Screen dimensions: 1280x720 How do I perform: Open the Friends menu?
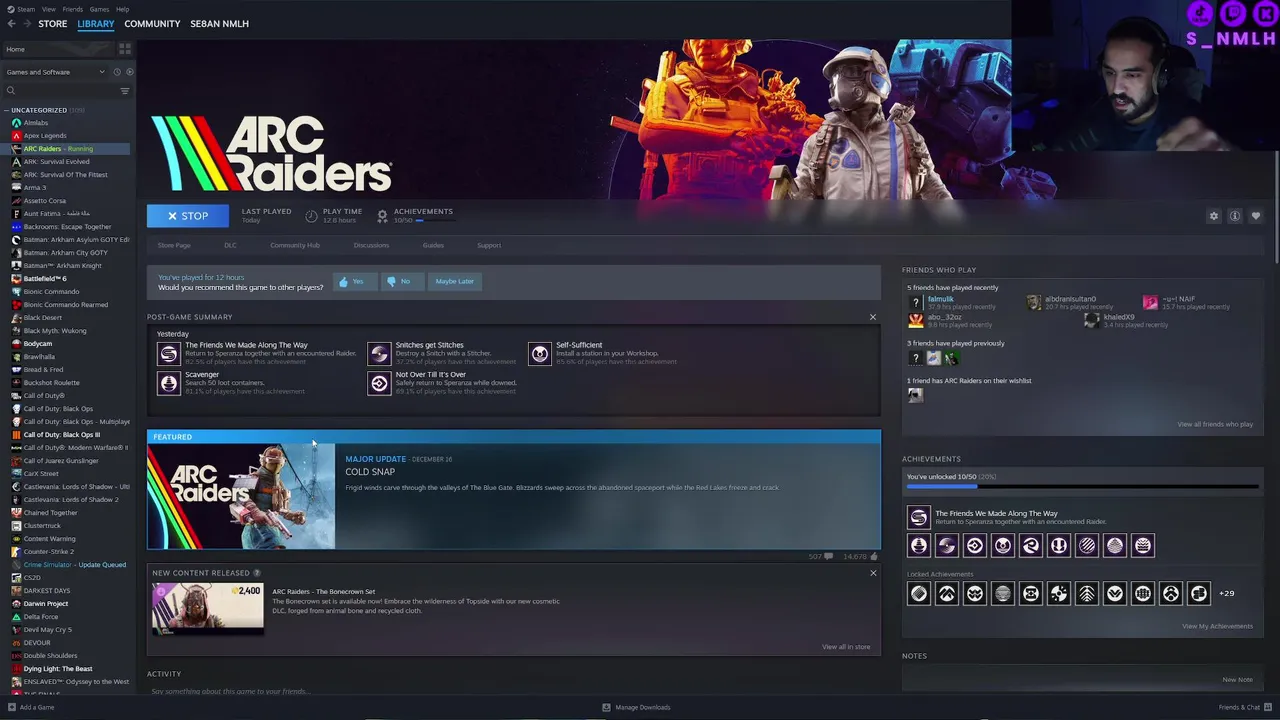[73, 9]
